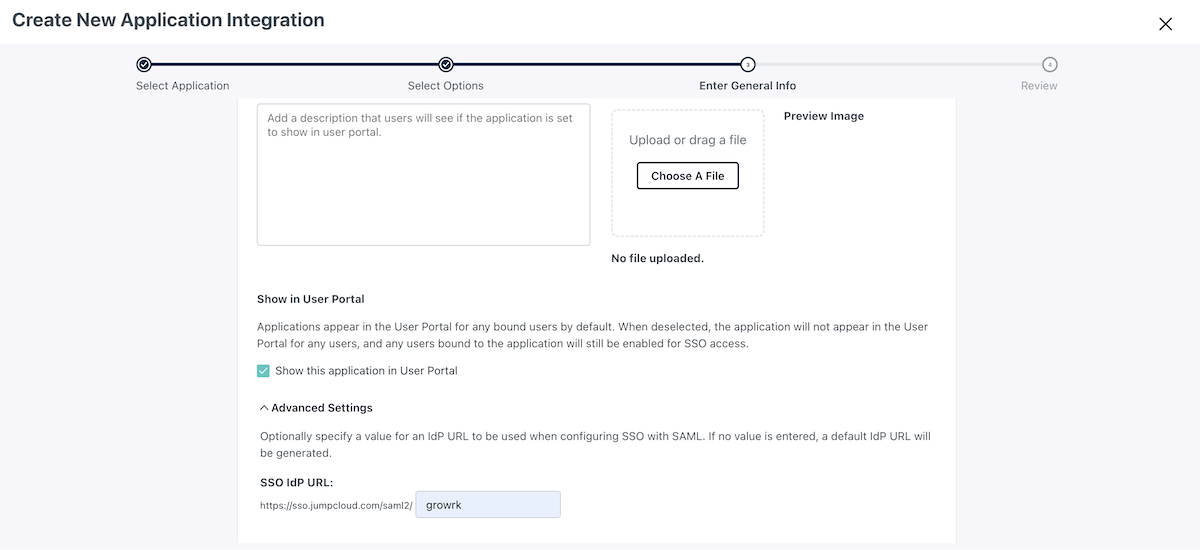1200x550 pixels.
Task: Click the completed Select Application step circle
Action: click(144, 65)
